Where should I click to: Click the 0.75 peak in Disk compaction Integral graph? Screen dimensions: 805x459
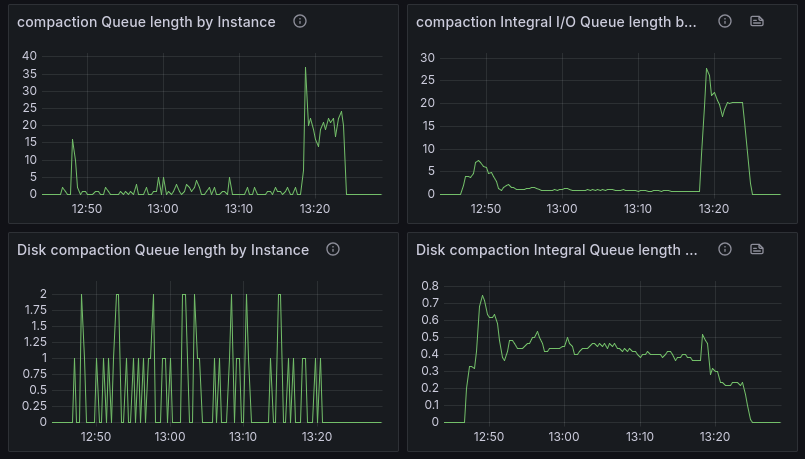point(482,296)
